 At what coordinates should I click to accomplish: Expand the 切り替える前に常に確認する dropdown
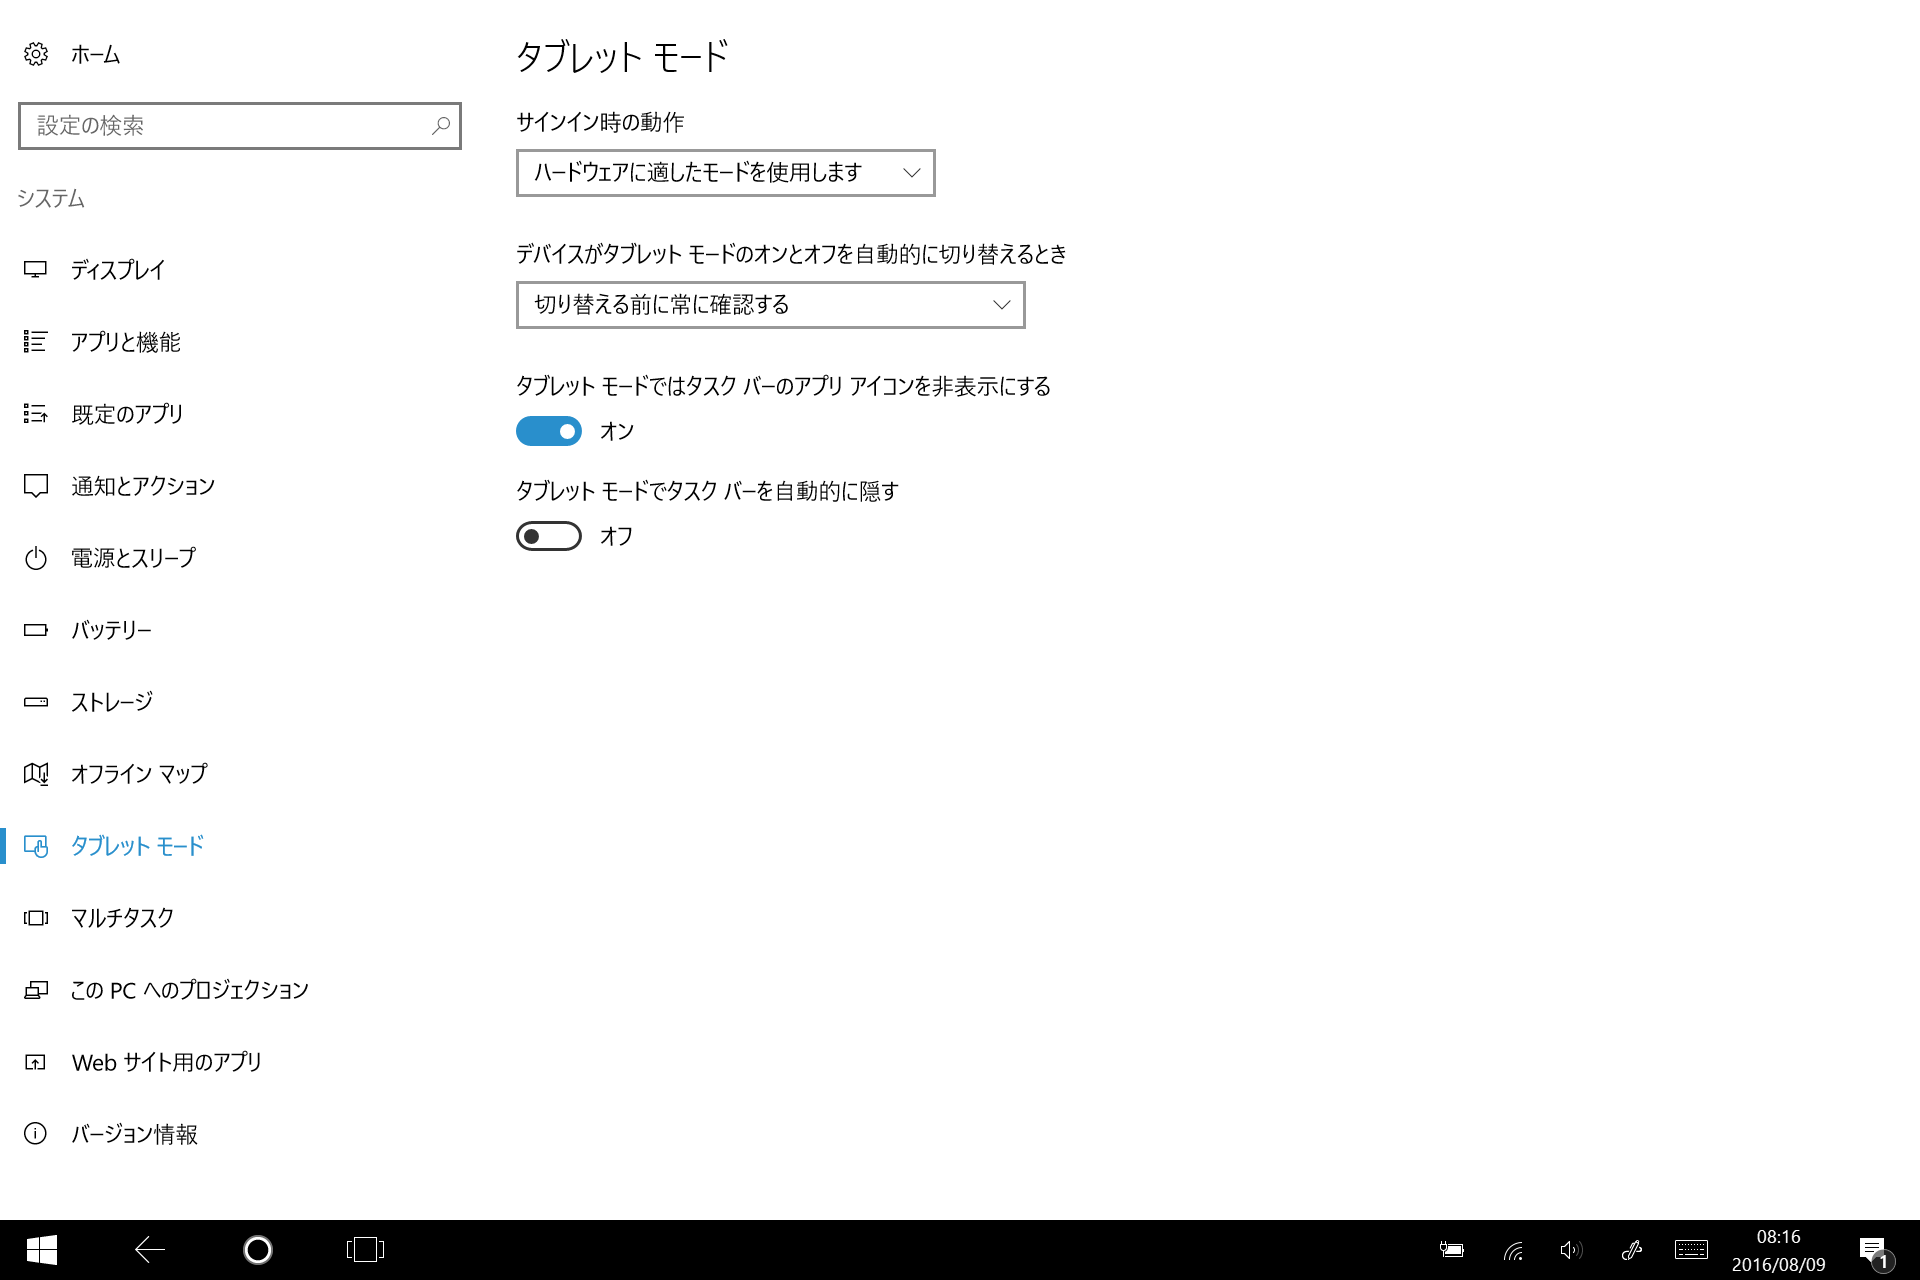click(770, 305)
